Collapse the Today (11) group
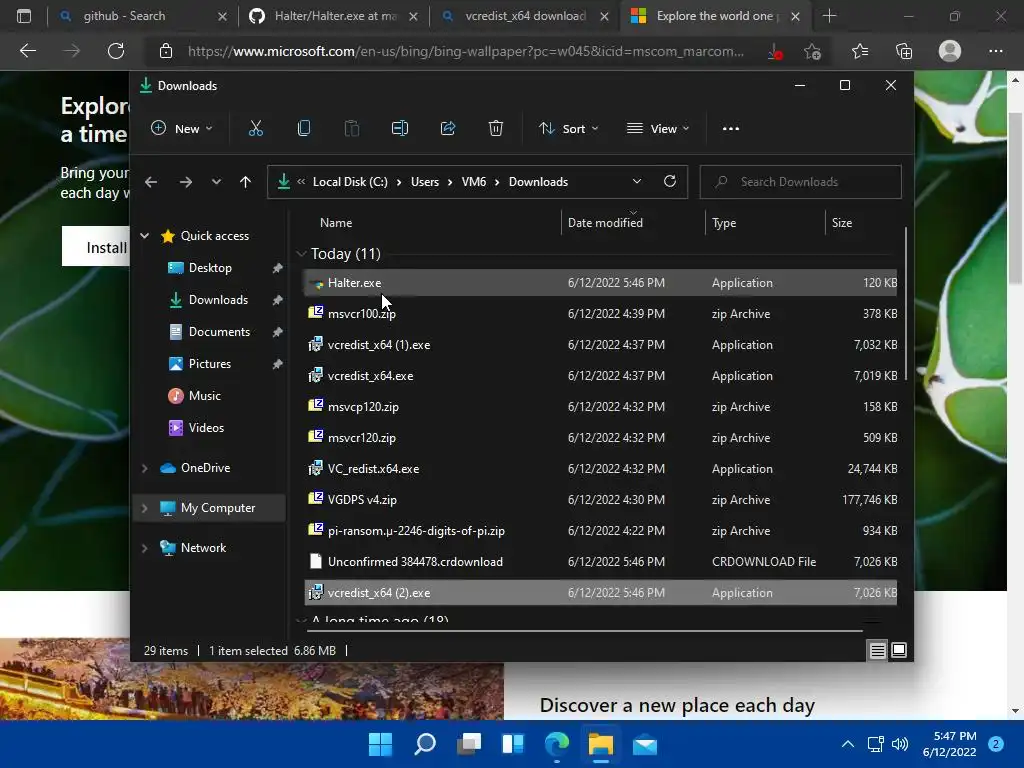 pyautogui.click(x=301, y=253)
